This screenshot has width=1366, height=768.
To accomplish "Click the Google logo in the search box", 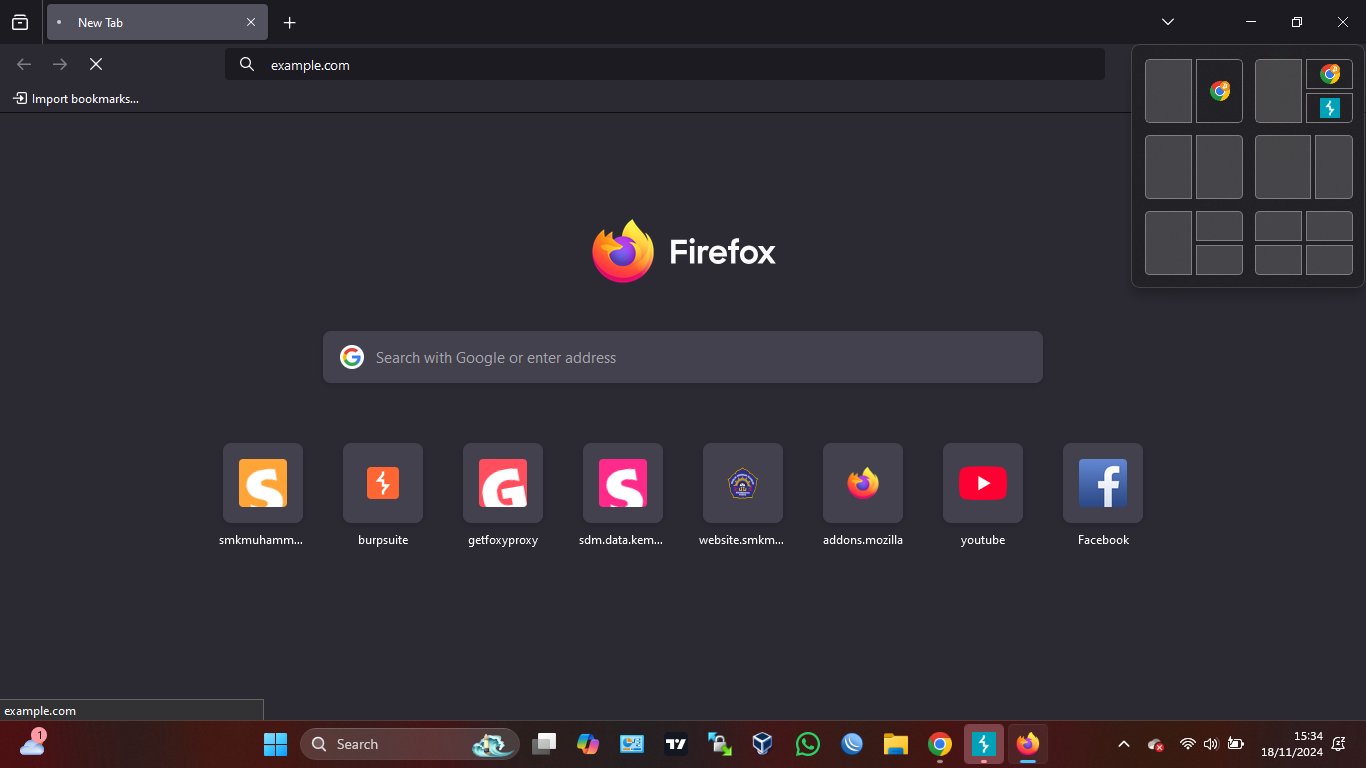I will tap(352, 357).
